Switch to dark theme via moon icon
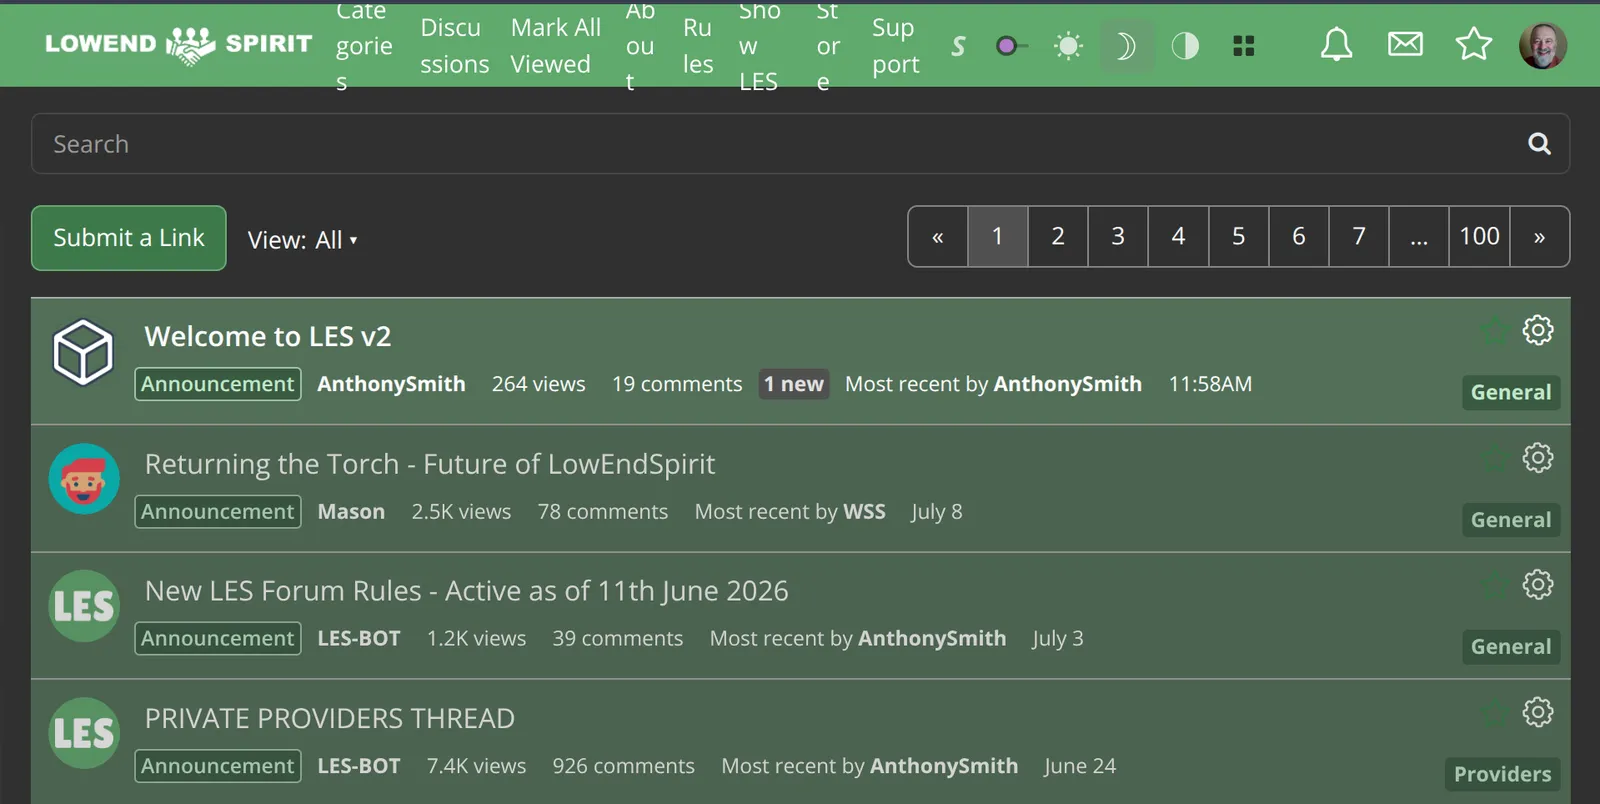The height and width of the screenshot is (804, 1600). click(1126, 46)
